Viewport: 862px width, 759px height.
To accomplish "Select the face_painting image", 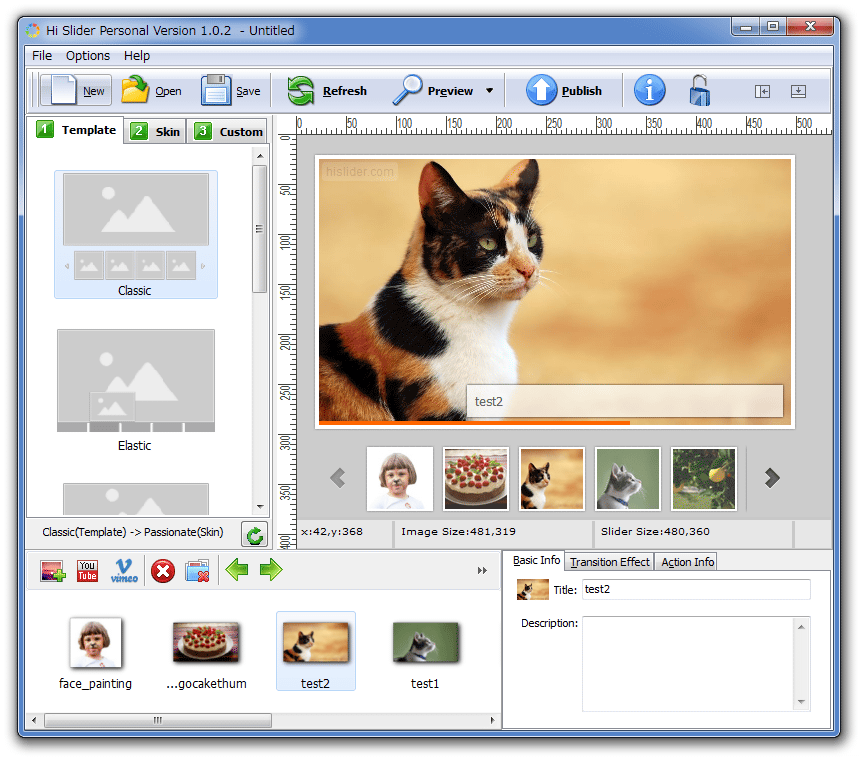I will point(96,652).
